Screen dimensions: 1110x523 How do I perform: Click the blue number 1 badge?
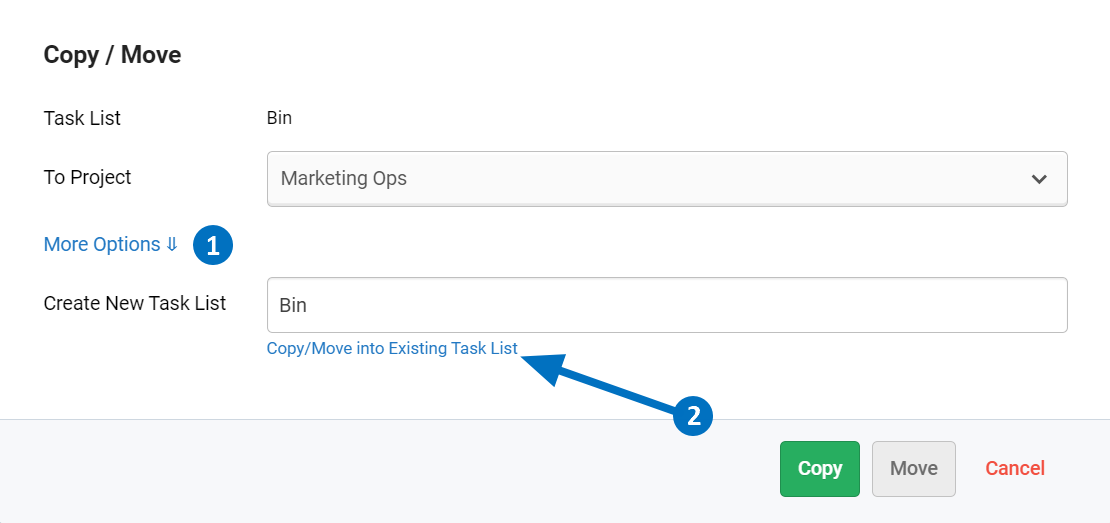pos(213,245)
